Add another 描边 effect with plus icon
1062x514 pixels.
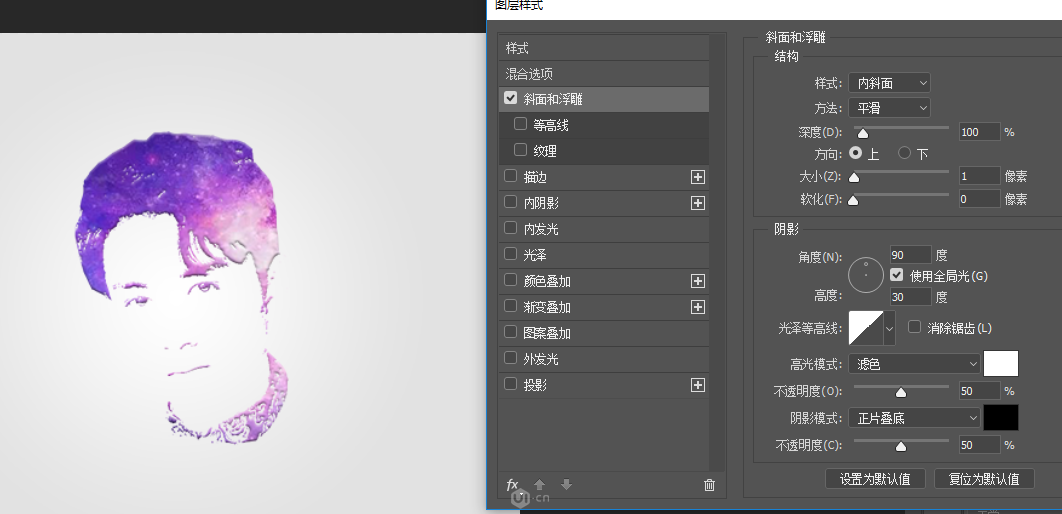[x=698, y=177]
